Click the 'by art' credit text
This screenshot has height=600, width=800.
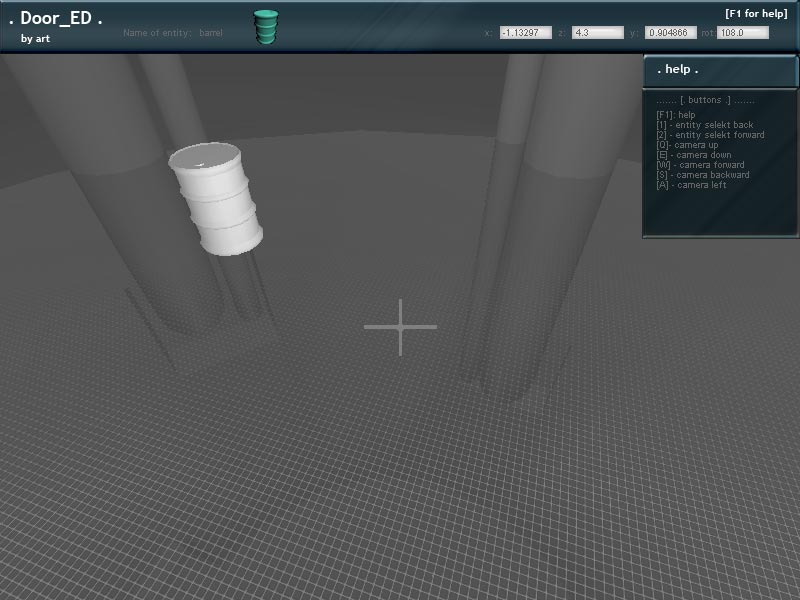[35, 39]
